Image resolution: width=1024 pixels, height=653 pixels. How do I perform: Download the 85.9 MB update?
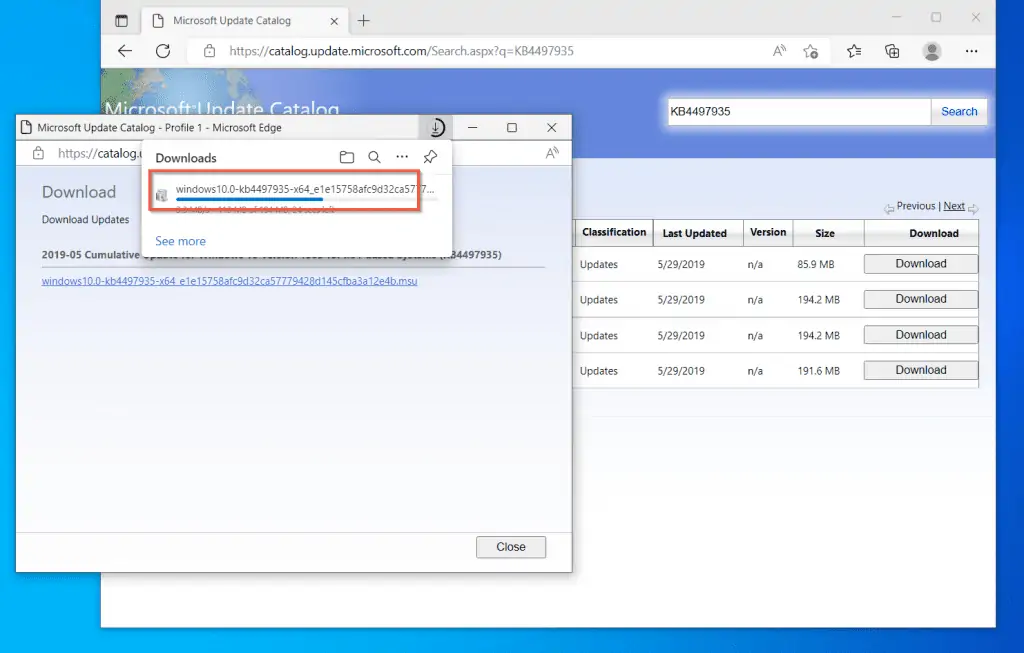click(x=921, y=264)
